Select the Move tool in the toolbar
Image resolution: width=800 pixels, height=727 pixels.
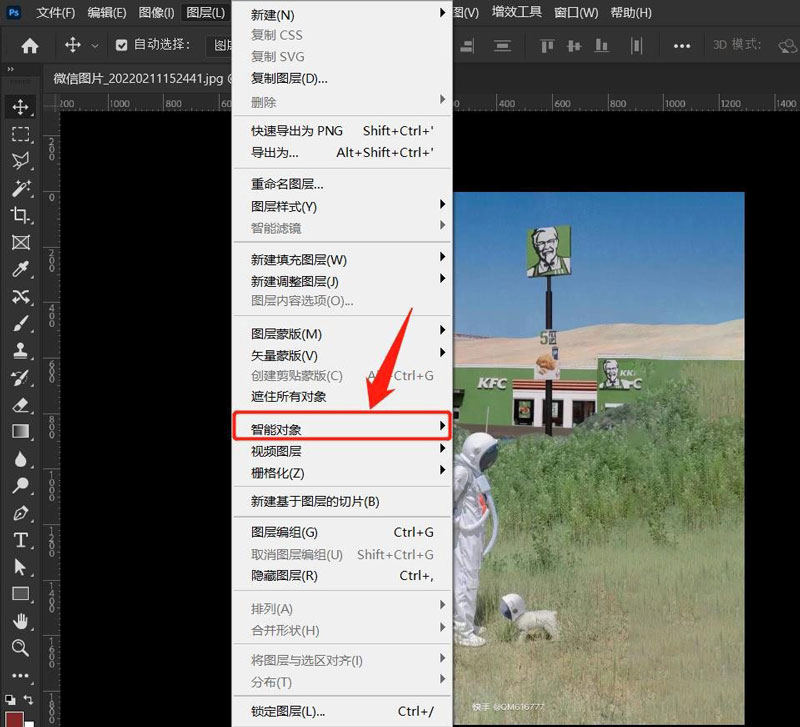(x=22, y=107)
